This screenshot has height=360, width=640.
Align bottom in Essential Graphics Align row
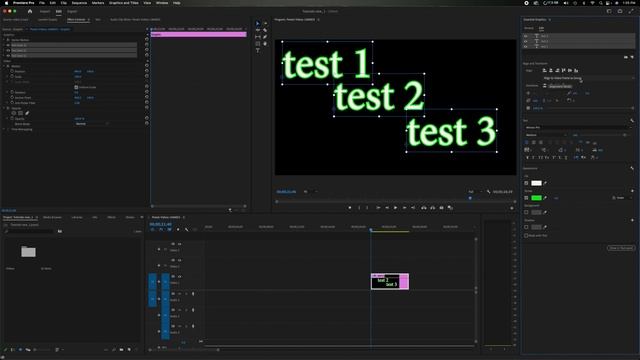576,70
